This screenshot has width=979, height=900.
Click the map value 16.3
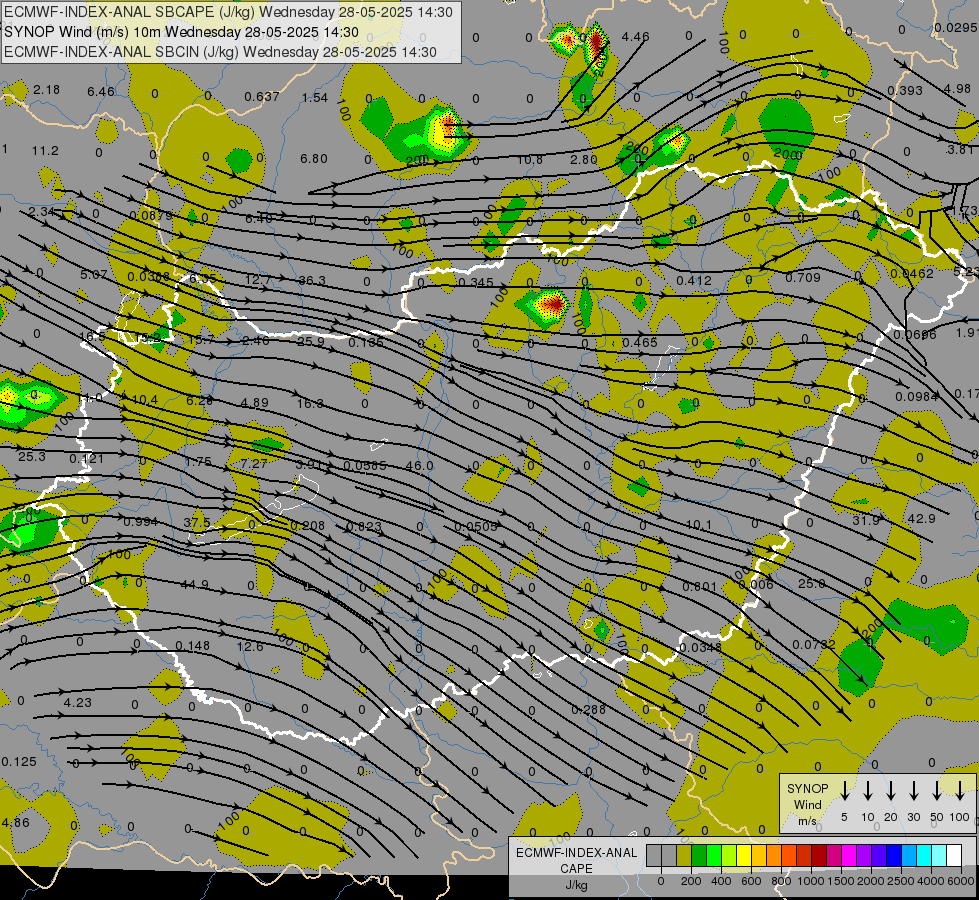click(310, 403)
